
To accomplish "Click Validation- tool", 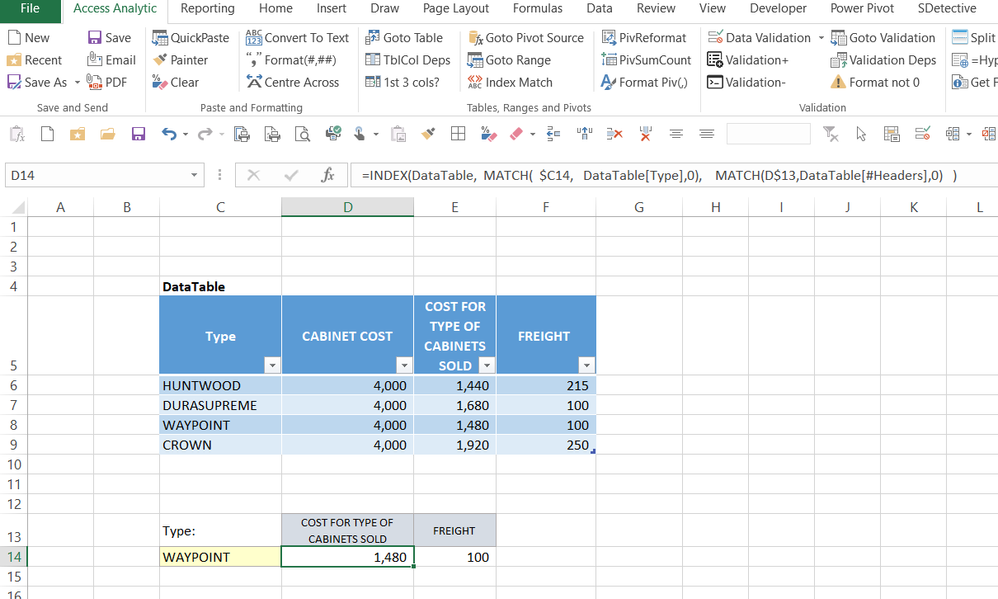I will tap(747, 82).
